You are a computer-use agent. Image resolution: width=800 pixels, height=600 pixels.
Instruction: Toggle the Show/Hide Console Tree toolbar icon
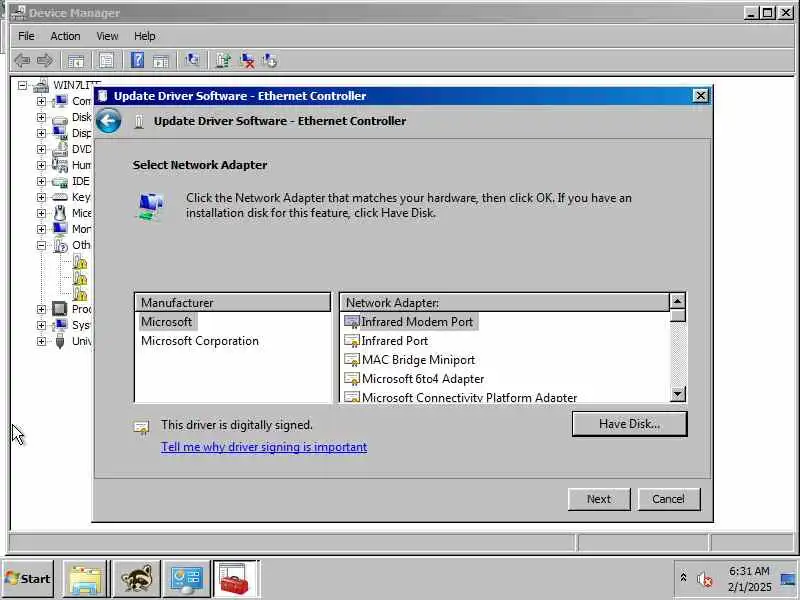(76, 61)
